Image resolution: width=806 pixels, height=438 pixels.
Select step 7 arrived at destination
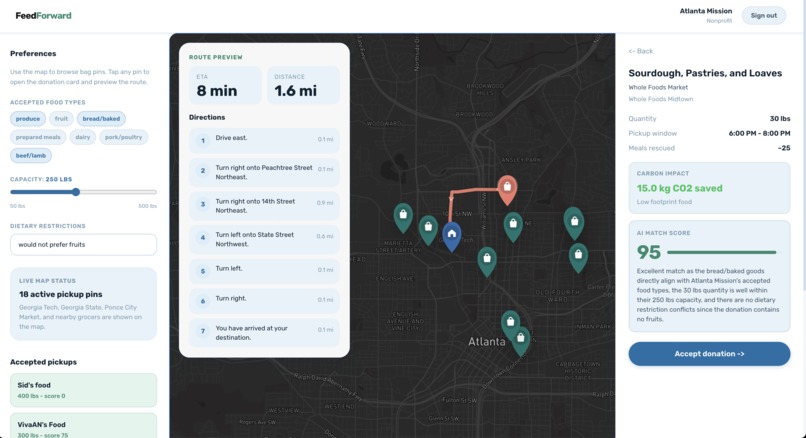click(264, 333)
